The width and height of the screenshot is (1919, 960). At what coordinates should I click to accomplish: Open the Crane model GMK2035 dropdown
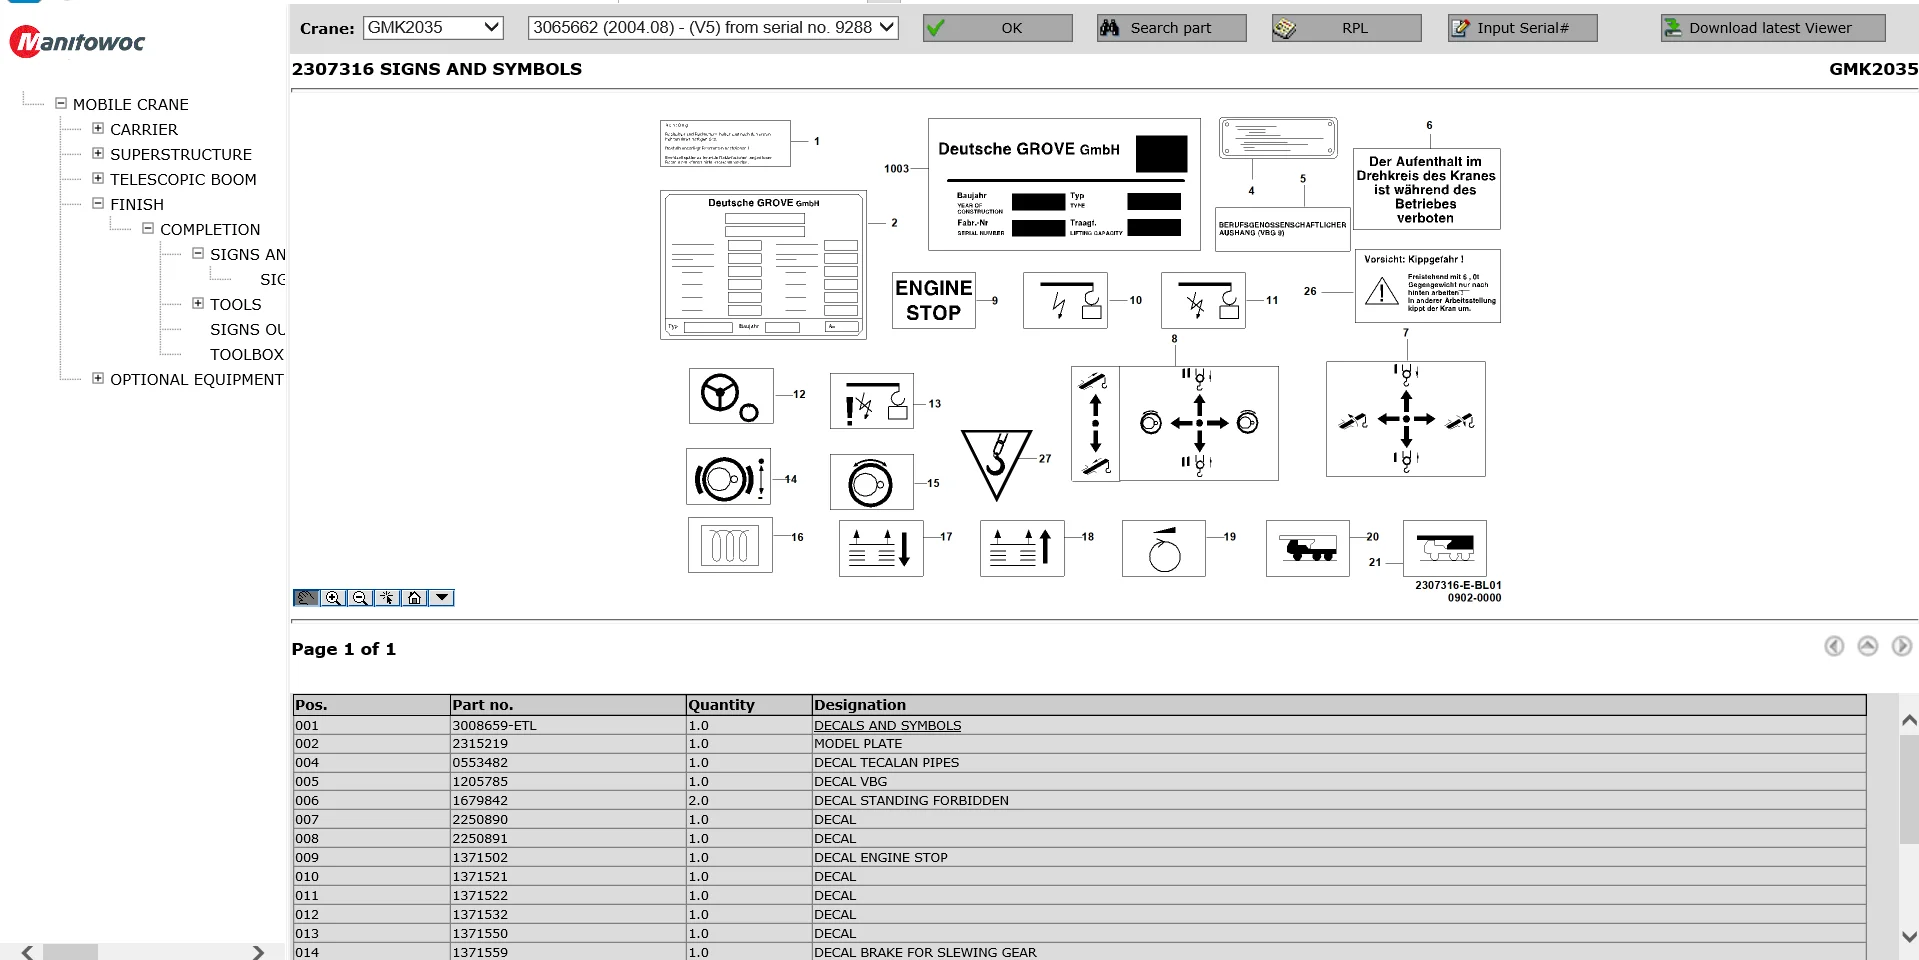(x=433, y=27)
